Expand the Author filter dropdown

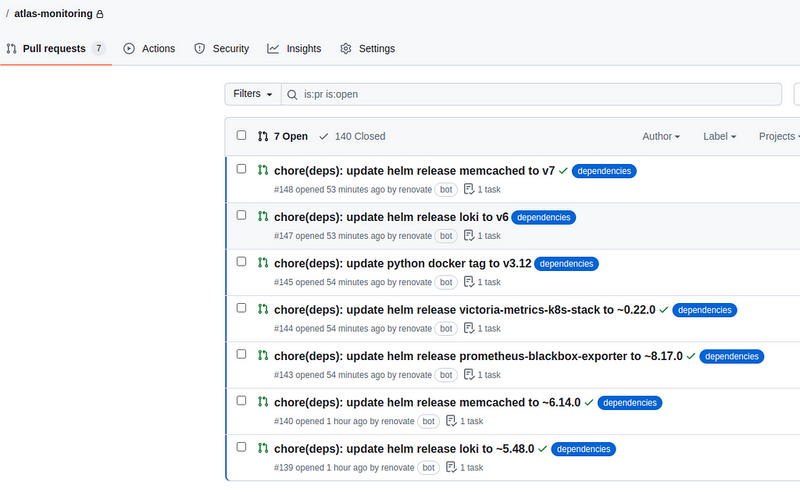(x=661, y=136)
